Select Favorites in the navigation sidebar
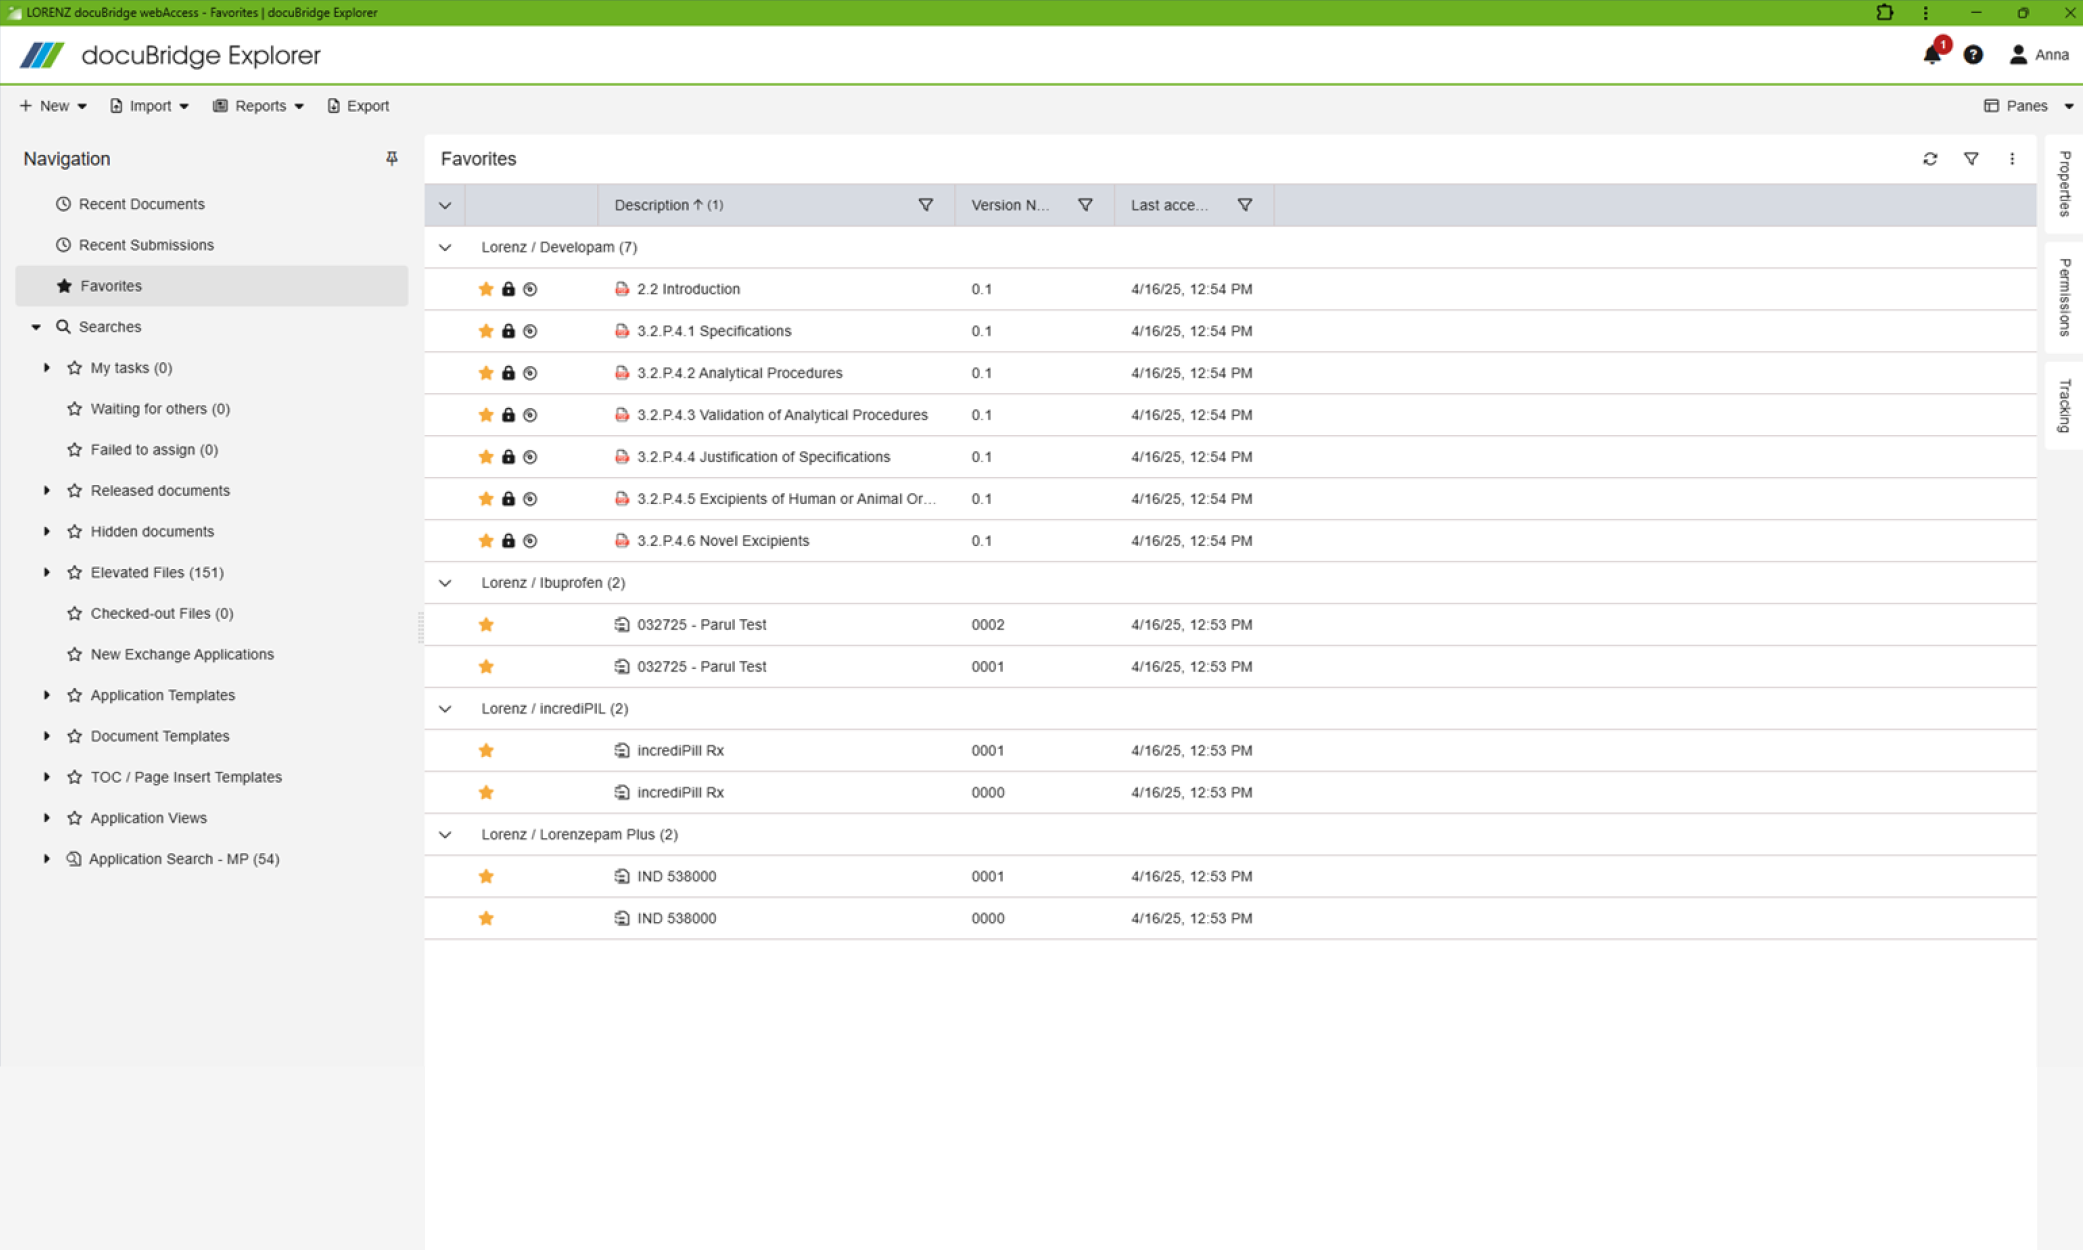 110,285
